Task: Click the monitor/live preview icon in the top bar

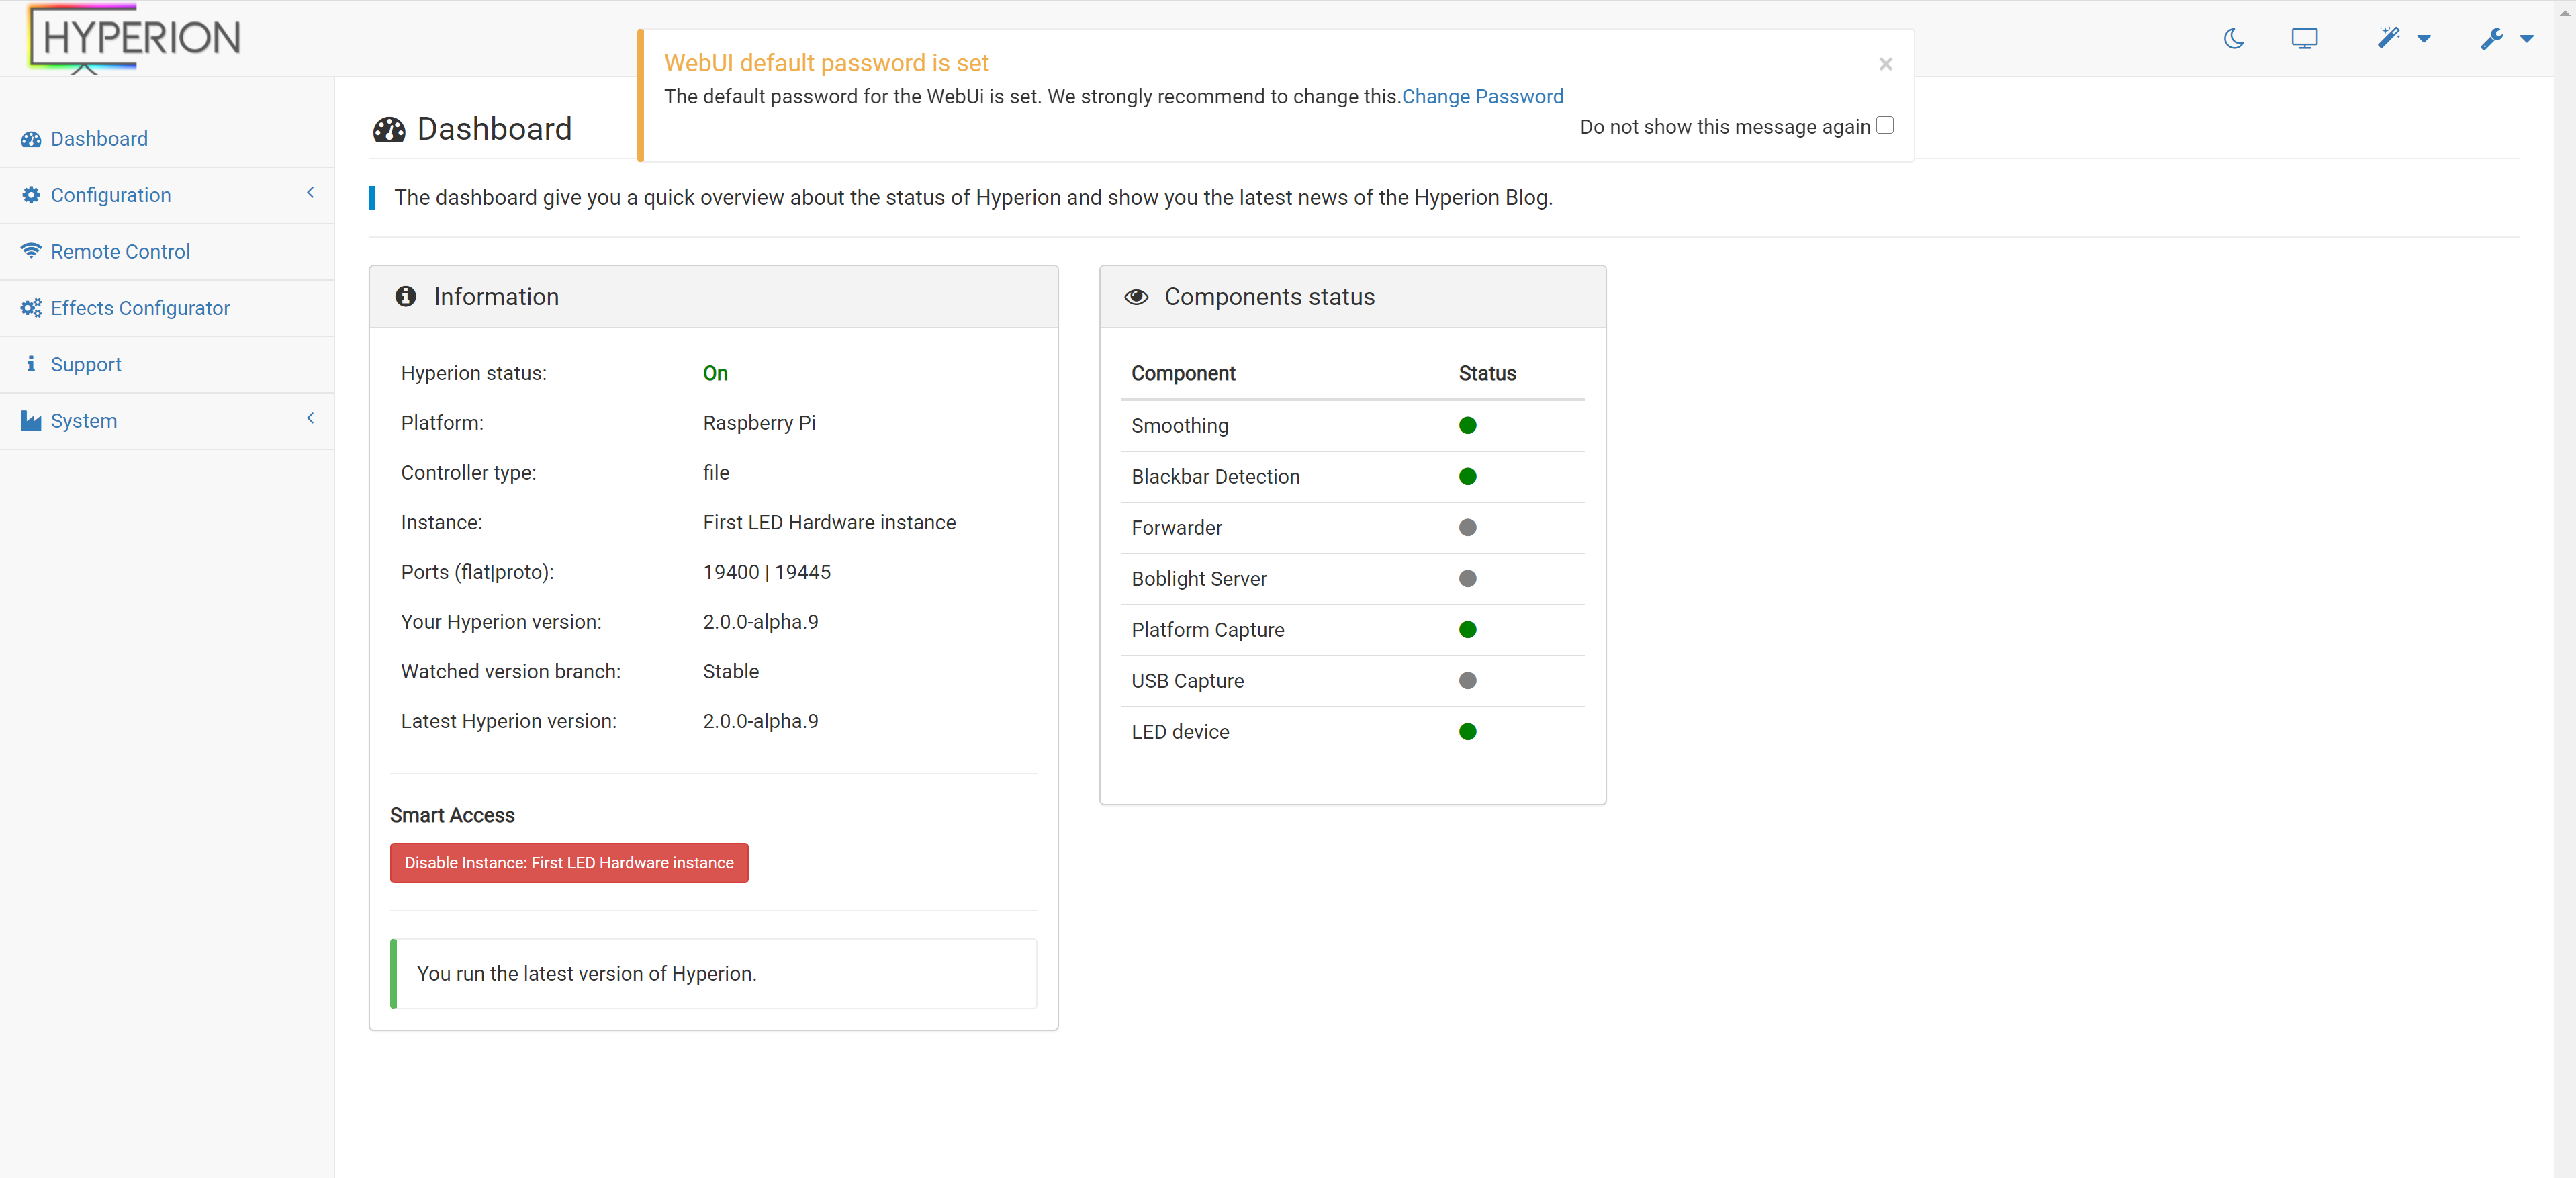Action: (x=2305, y=38)
